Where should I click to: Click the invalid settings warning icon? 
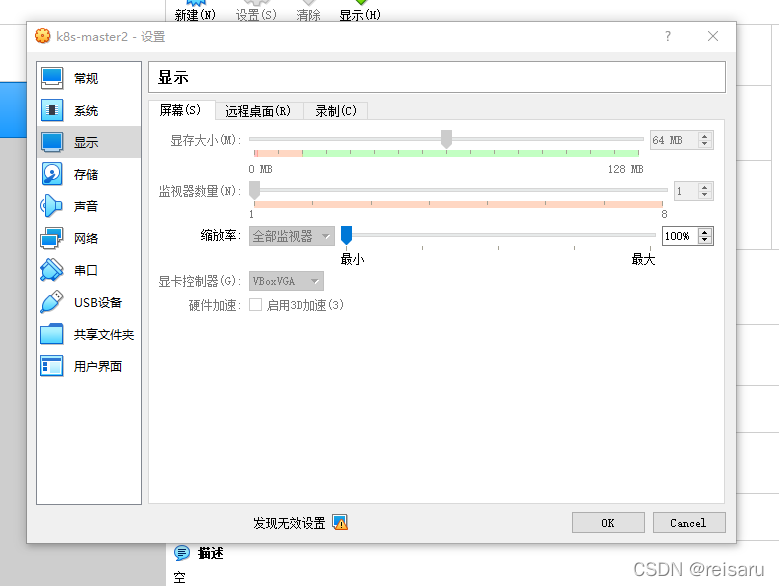tap(340, 522)
